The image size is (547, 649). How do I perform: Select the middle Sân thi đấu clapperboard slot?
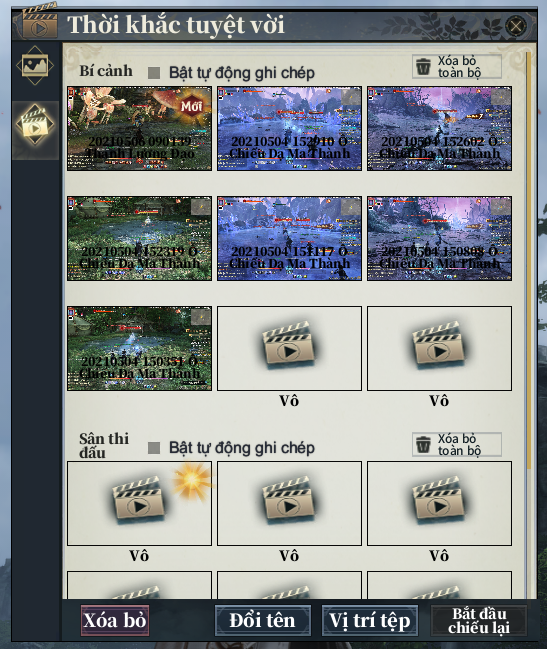click(289, 503)
